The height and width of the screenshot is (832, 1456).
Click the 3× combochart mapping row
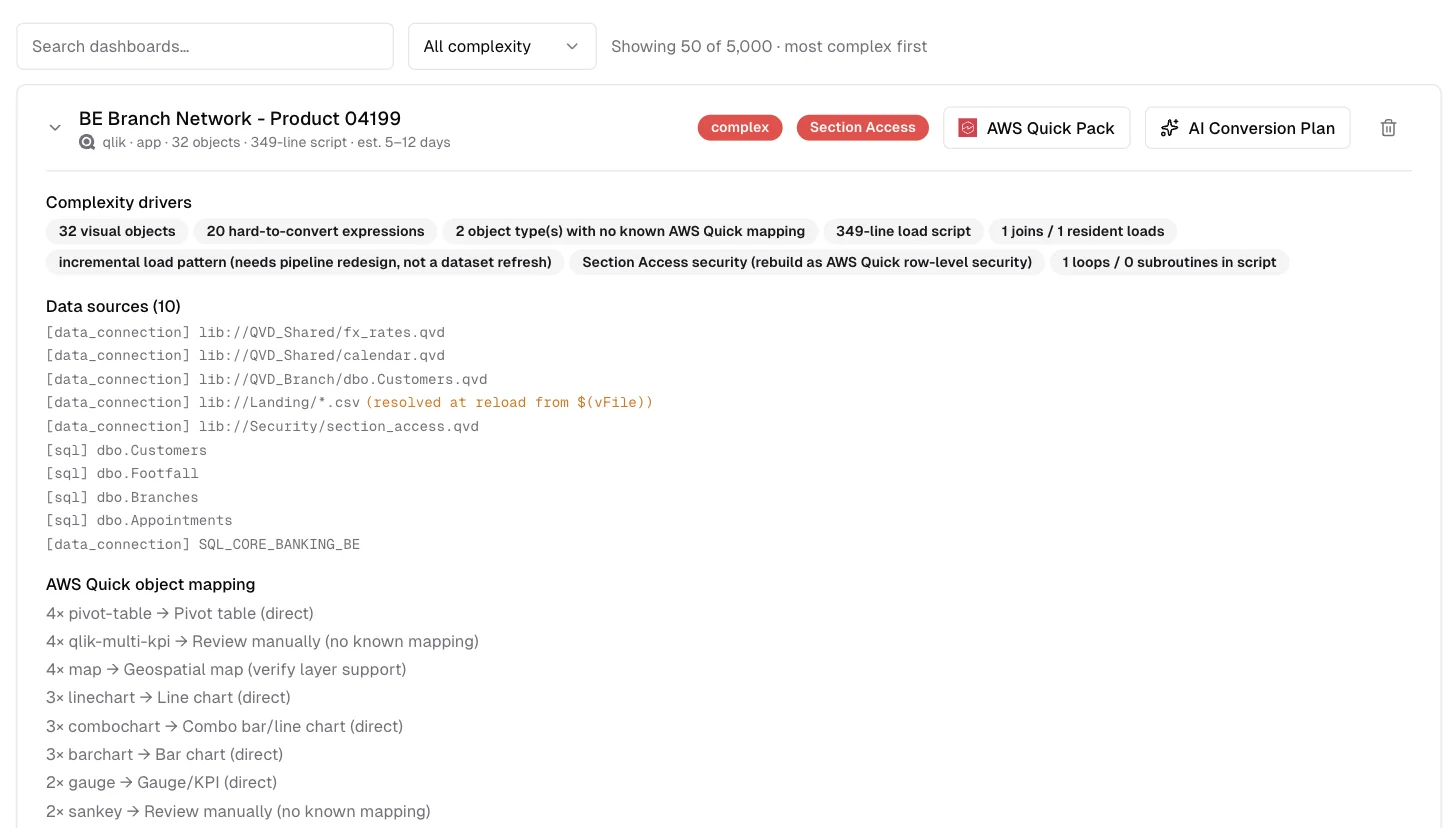click(224, 726)
